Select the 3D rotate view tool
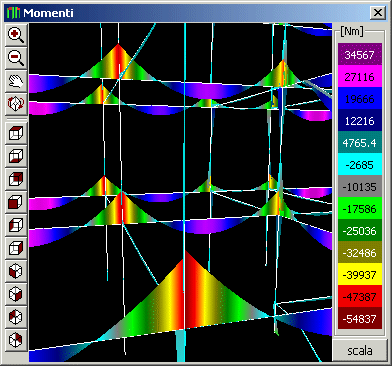The image size is (392, 366). click(x=16, y=104)
